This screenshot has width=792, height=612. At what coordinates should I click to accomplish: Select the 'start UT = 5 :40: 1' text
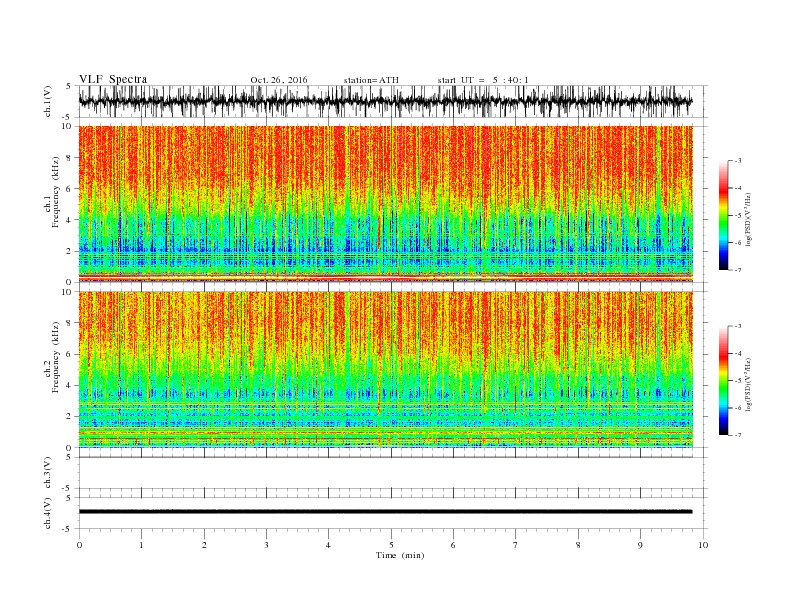(x=483, y=80)
